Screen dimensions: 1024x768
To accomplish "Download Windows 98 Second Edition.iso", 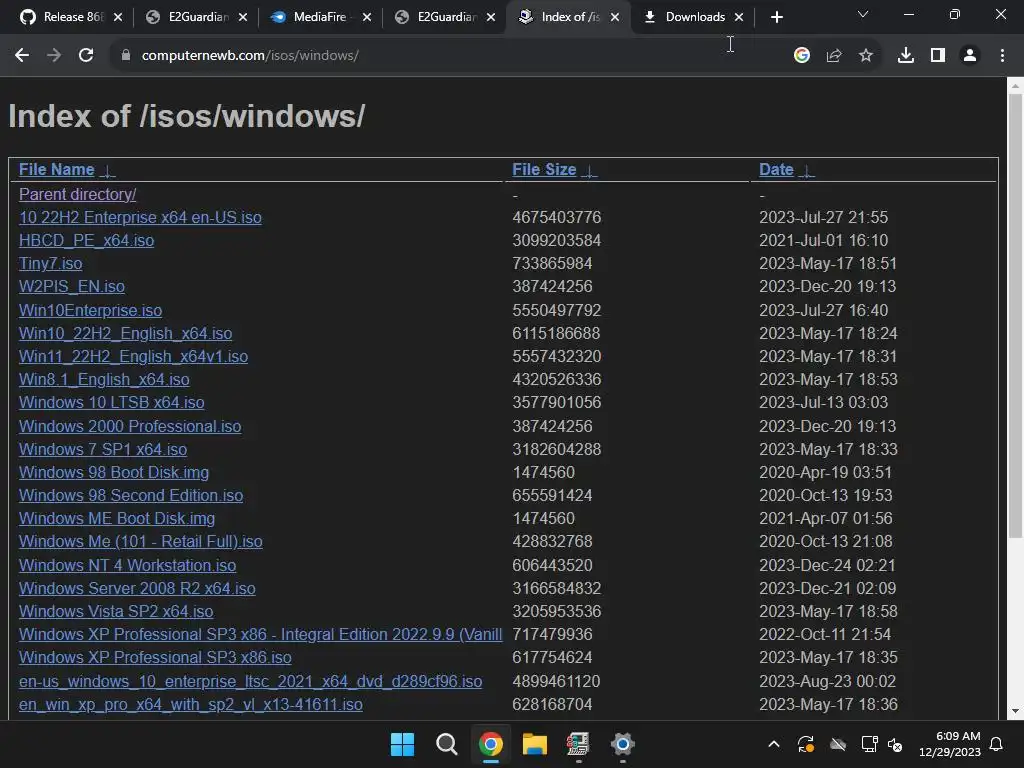I will coord(131,495).
